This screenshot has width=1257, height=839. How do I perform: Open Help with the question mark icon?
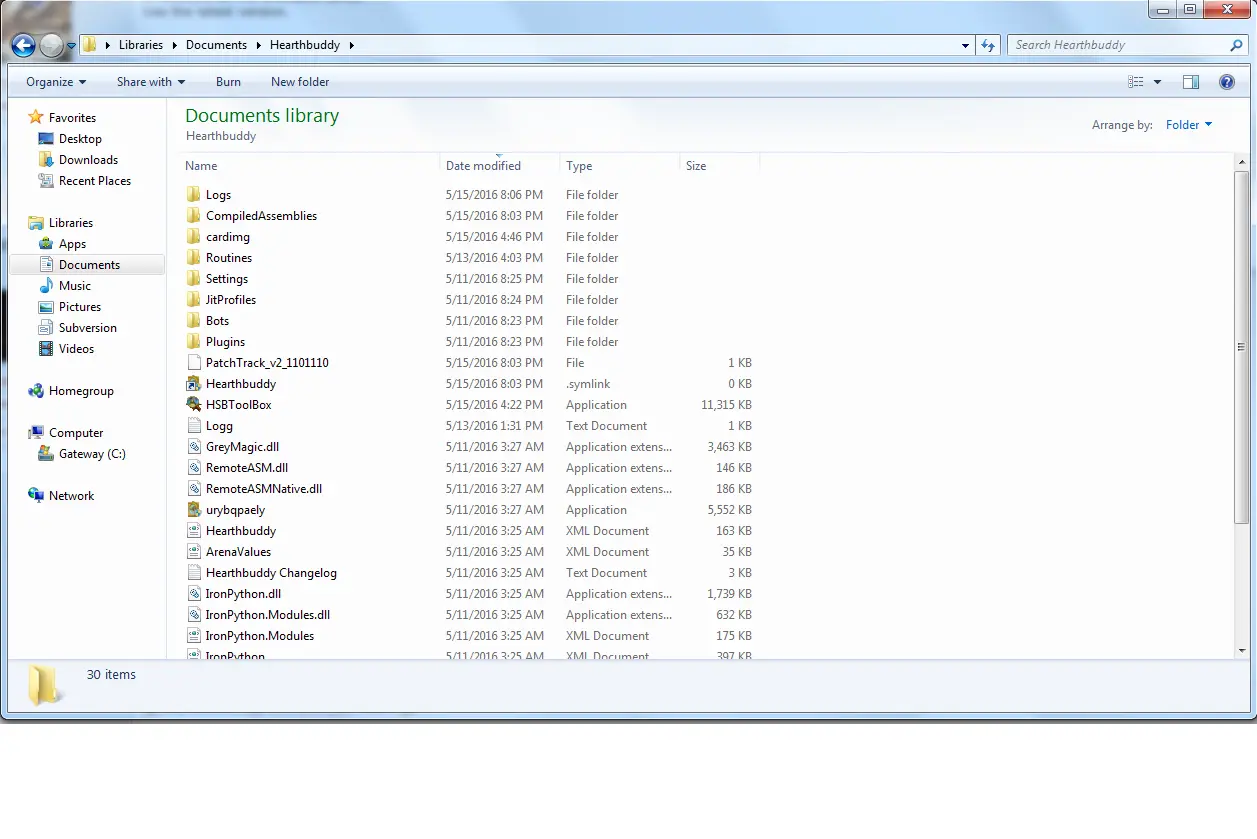point(1226,82)
